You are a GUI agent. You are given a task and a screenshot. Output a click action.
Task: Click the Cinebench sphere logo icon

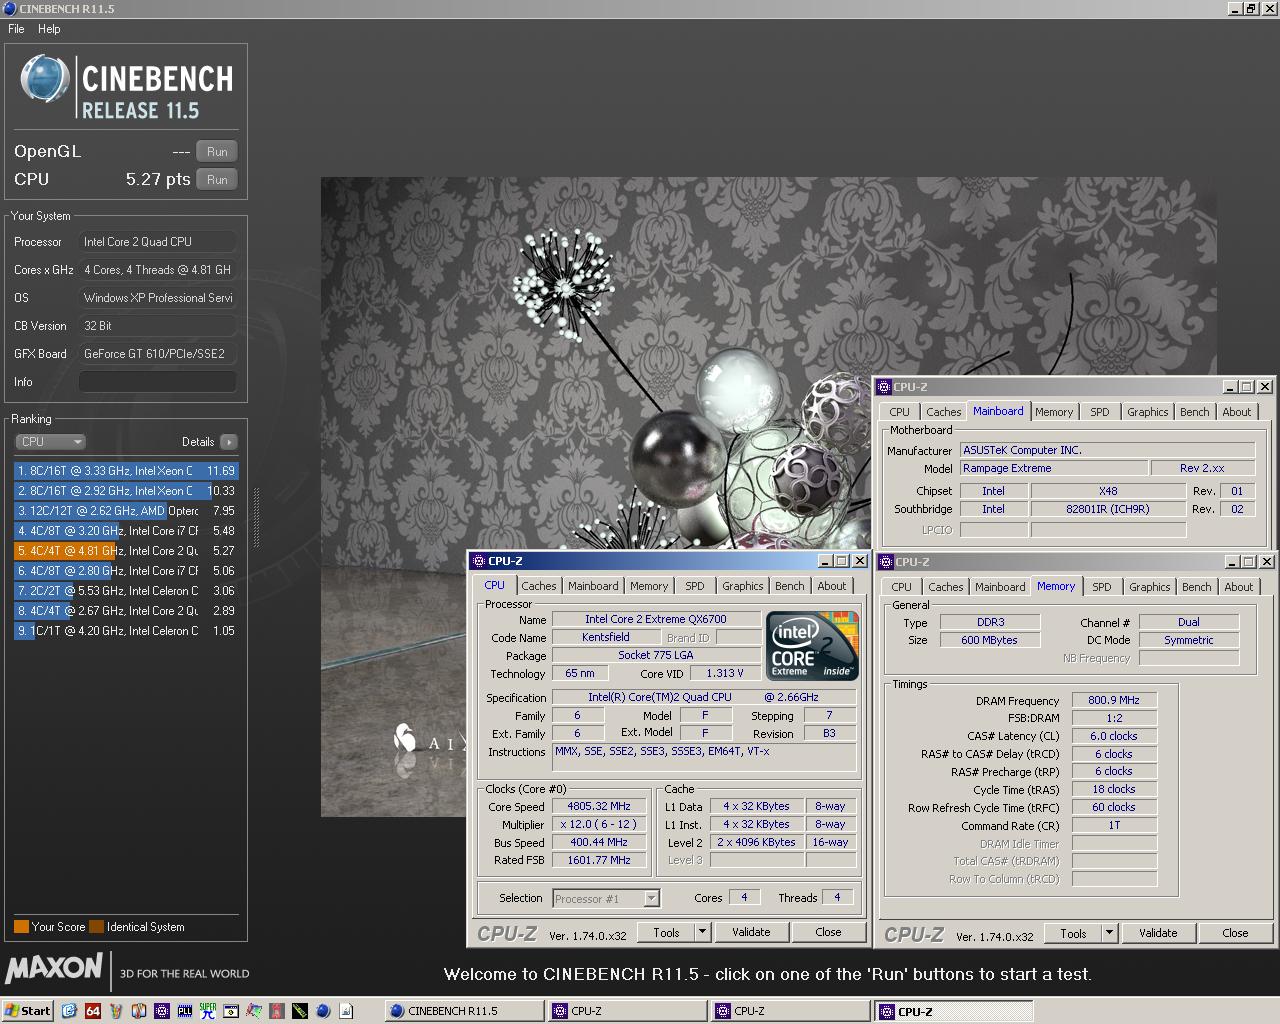[44, 79]
